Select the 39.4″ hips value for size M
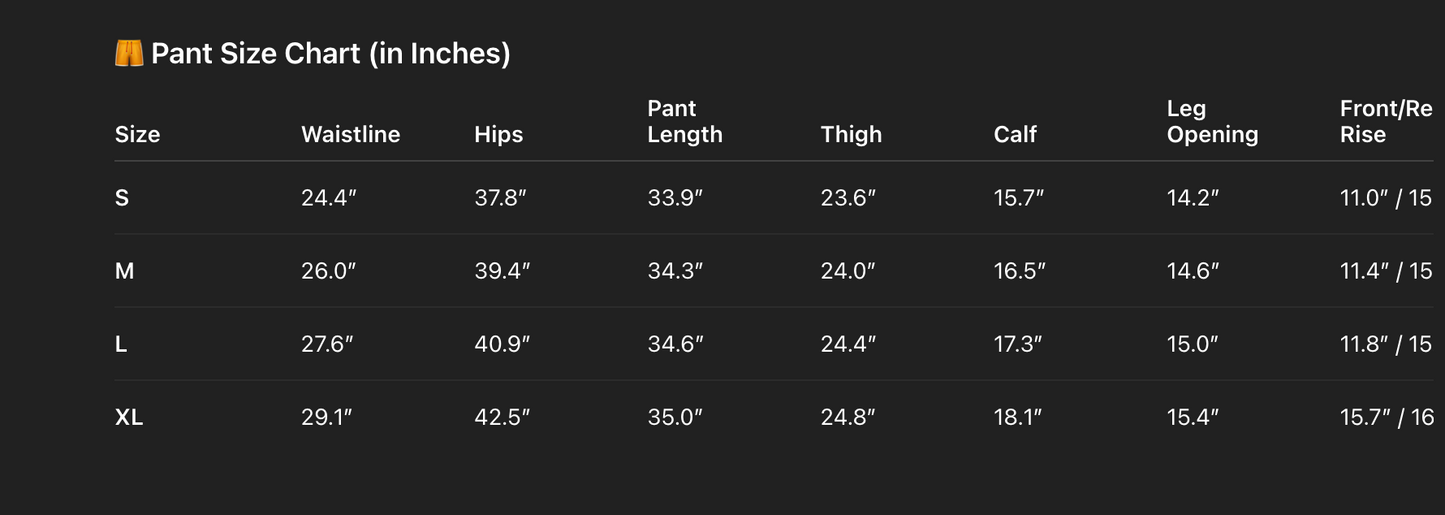The height and width of the screenshot is (515, 1445). click(502, 271)
